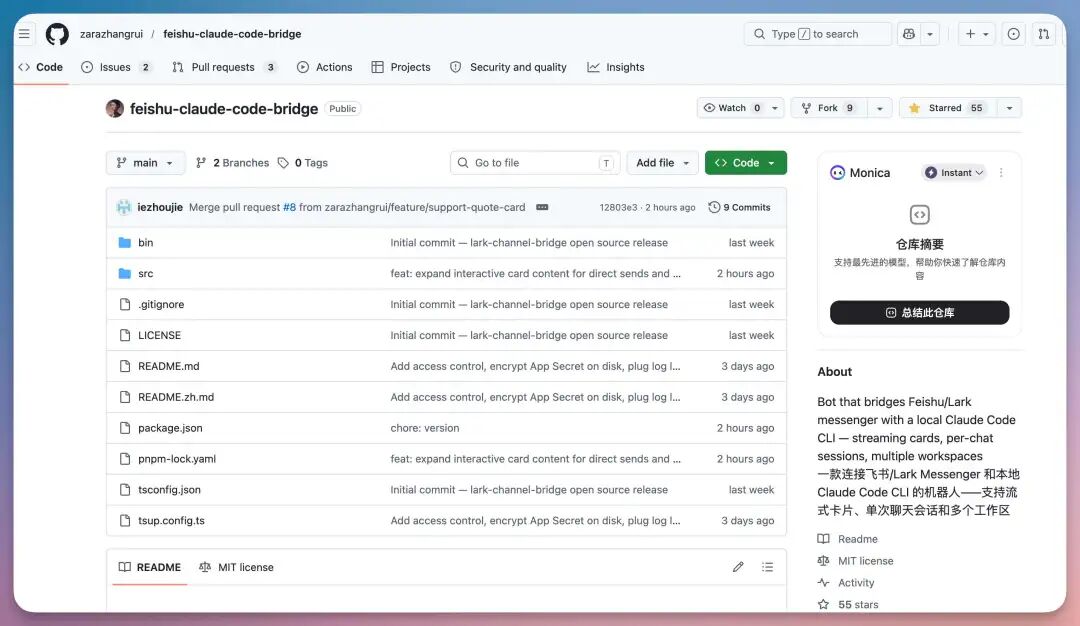This screenshot has width=1080, height=626.
Task: Open the Copilot dropdown arrow
Action: 930,34
